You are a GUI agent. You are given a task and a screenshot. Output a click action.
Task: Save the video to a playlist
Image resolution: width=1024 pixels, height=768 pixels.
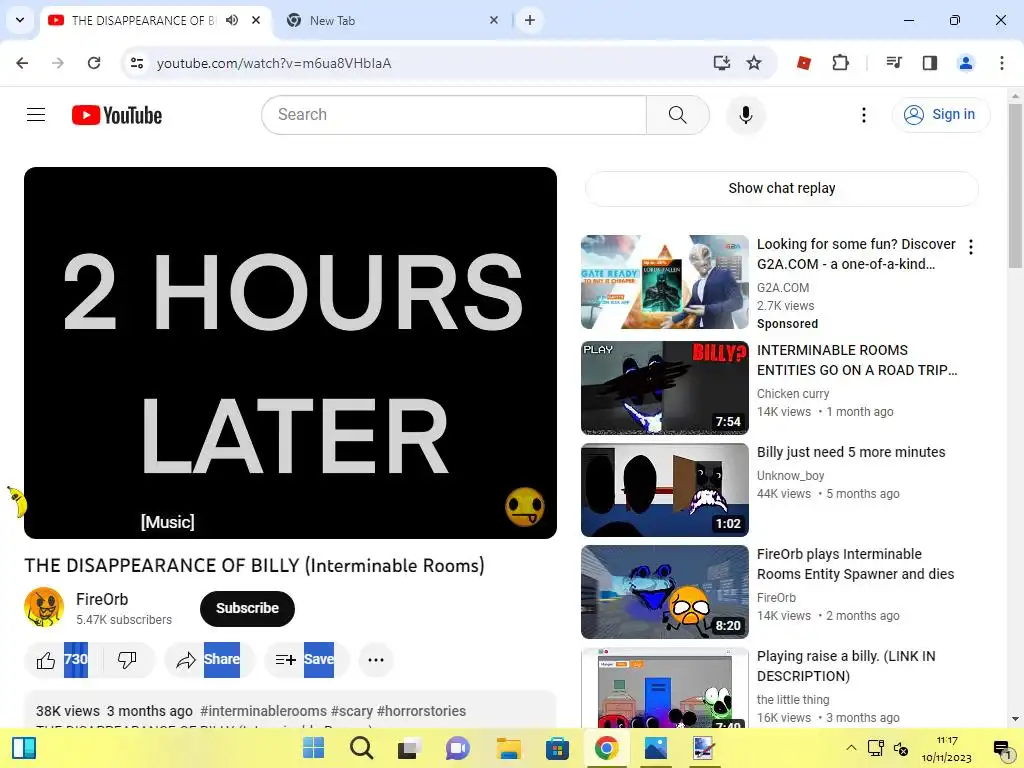(x=306, y=660)
